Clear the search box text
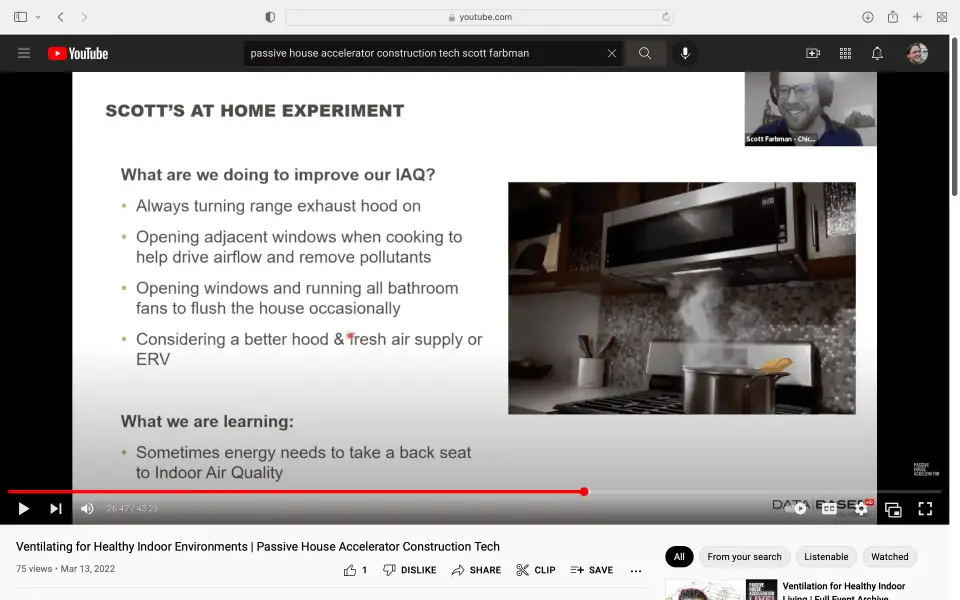Viewport: 960px width, 600px height. tap(611, 53)
